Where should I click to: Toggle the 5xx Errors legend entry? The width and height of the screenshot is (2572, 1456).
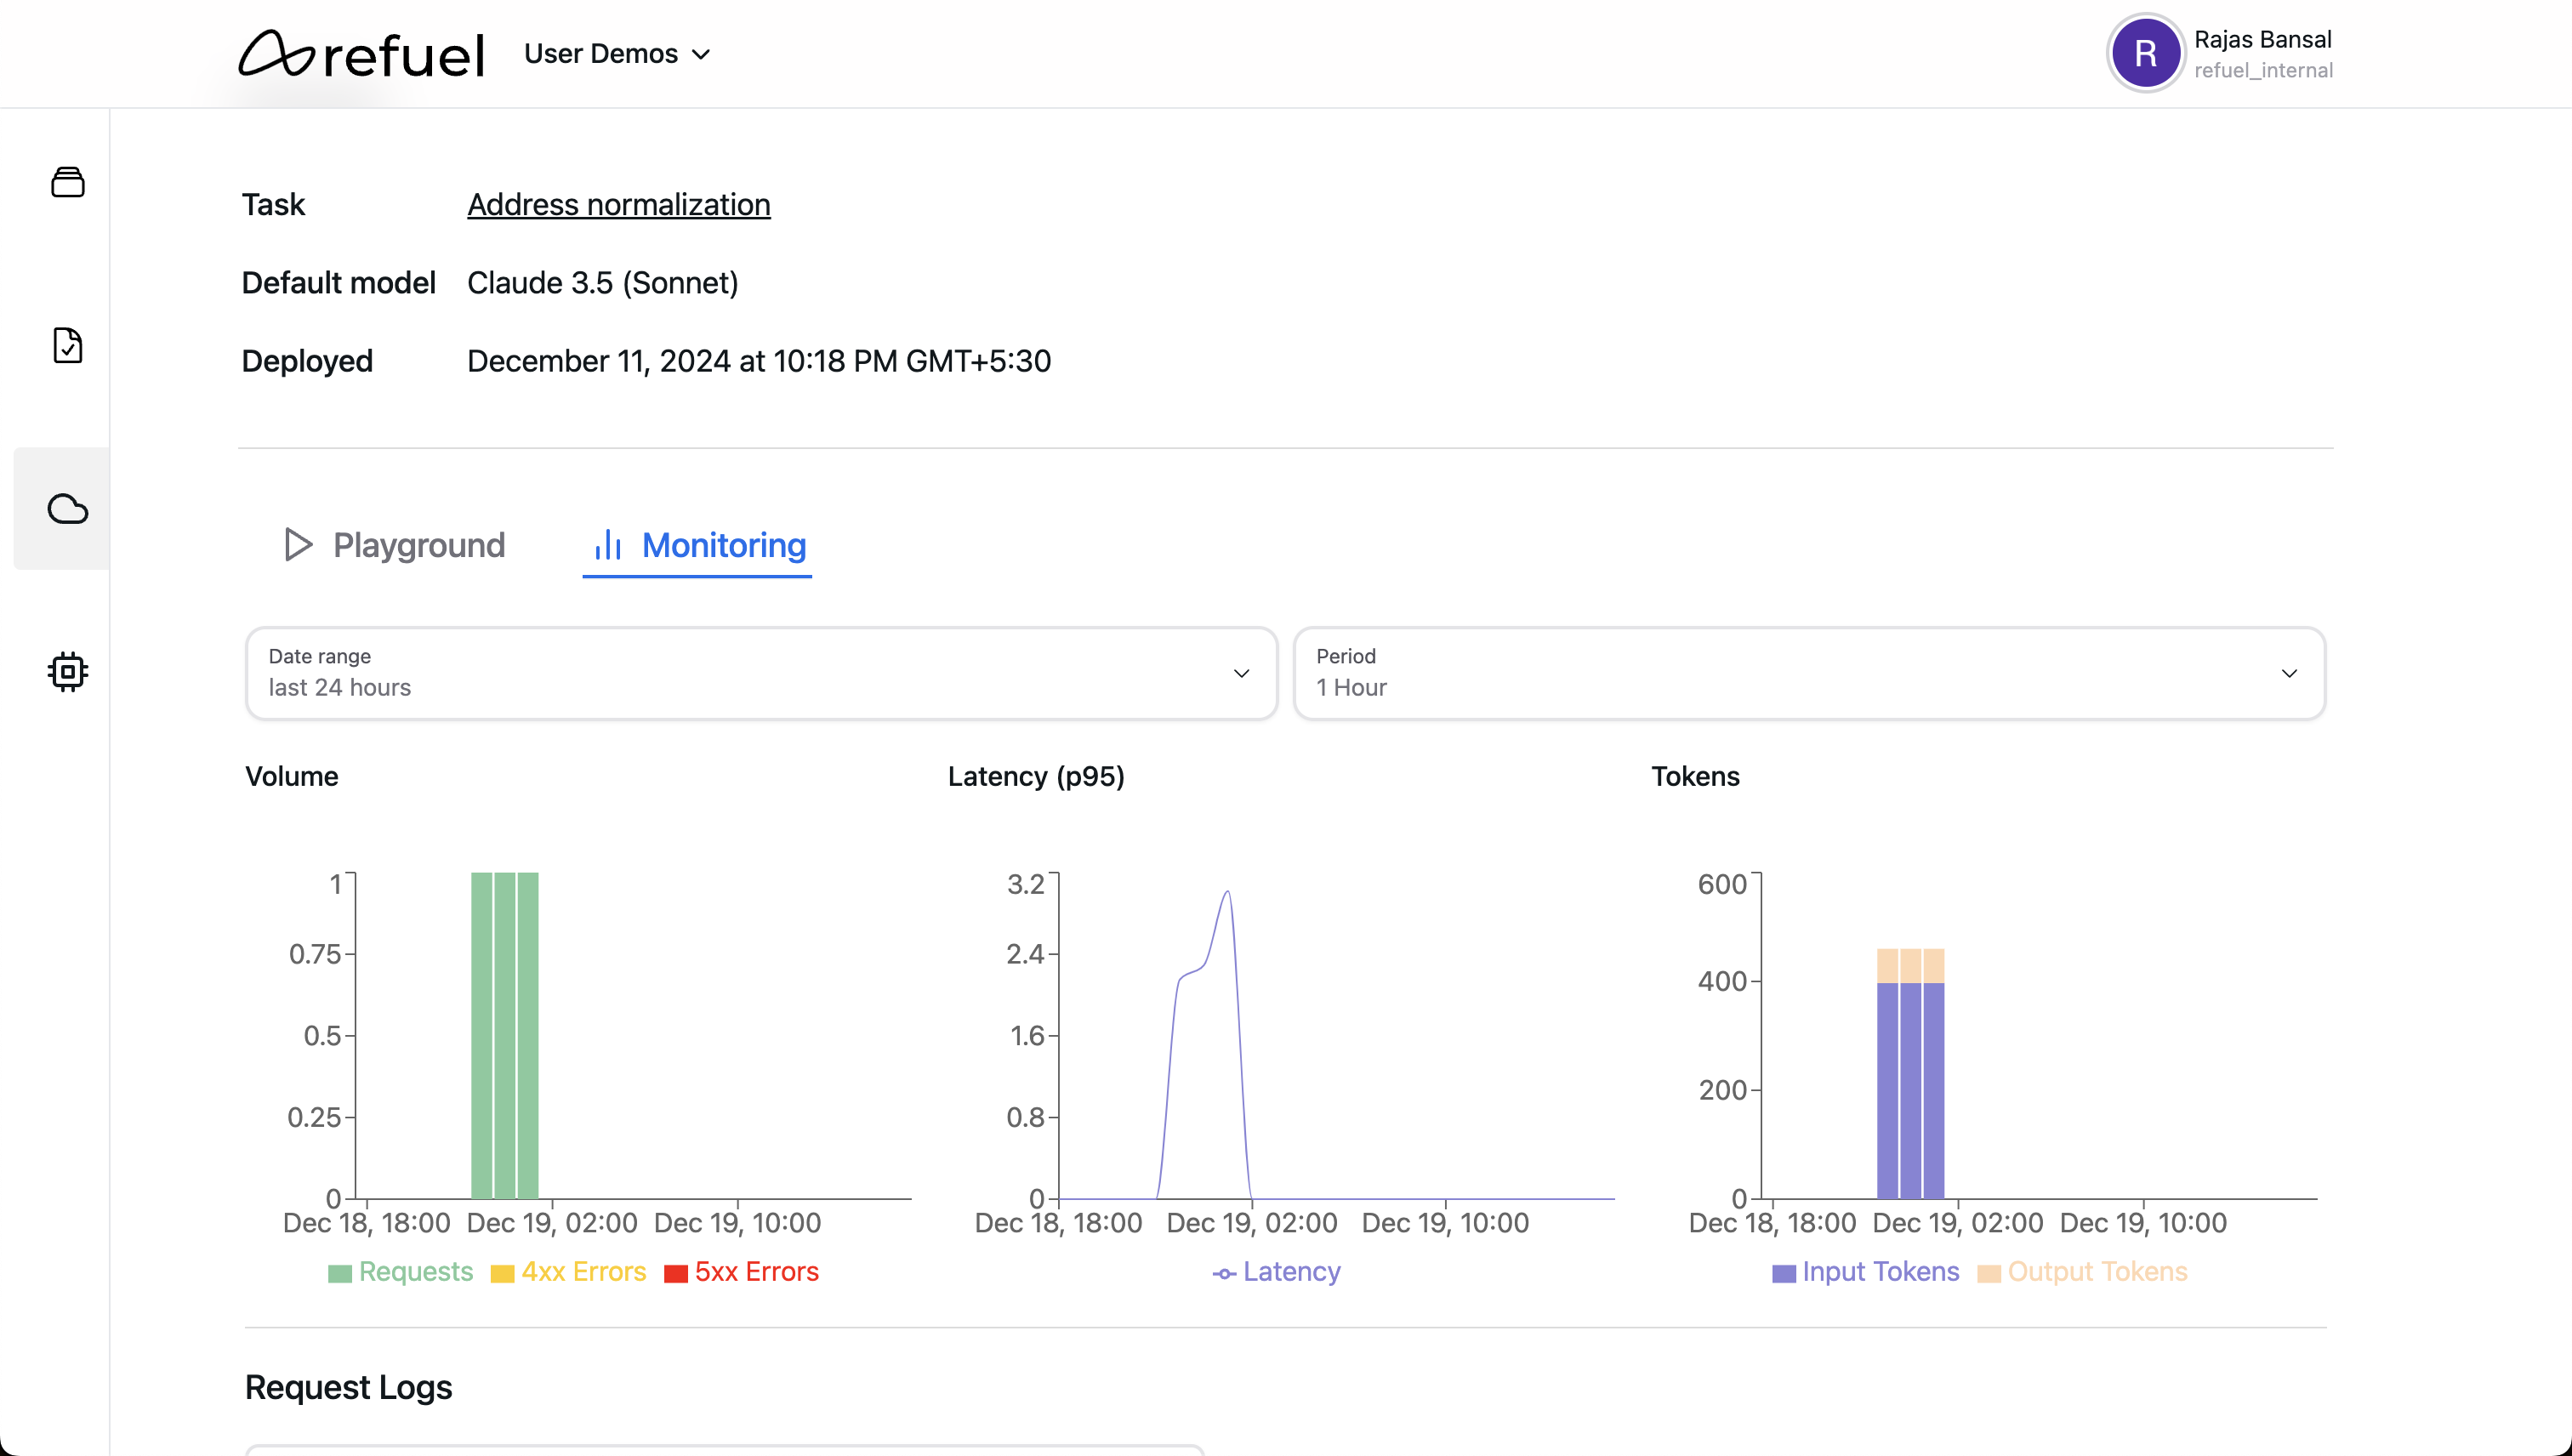tap(741, 1271)
